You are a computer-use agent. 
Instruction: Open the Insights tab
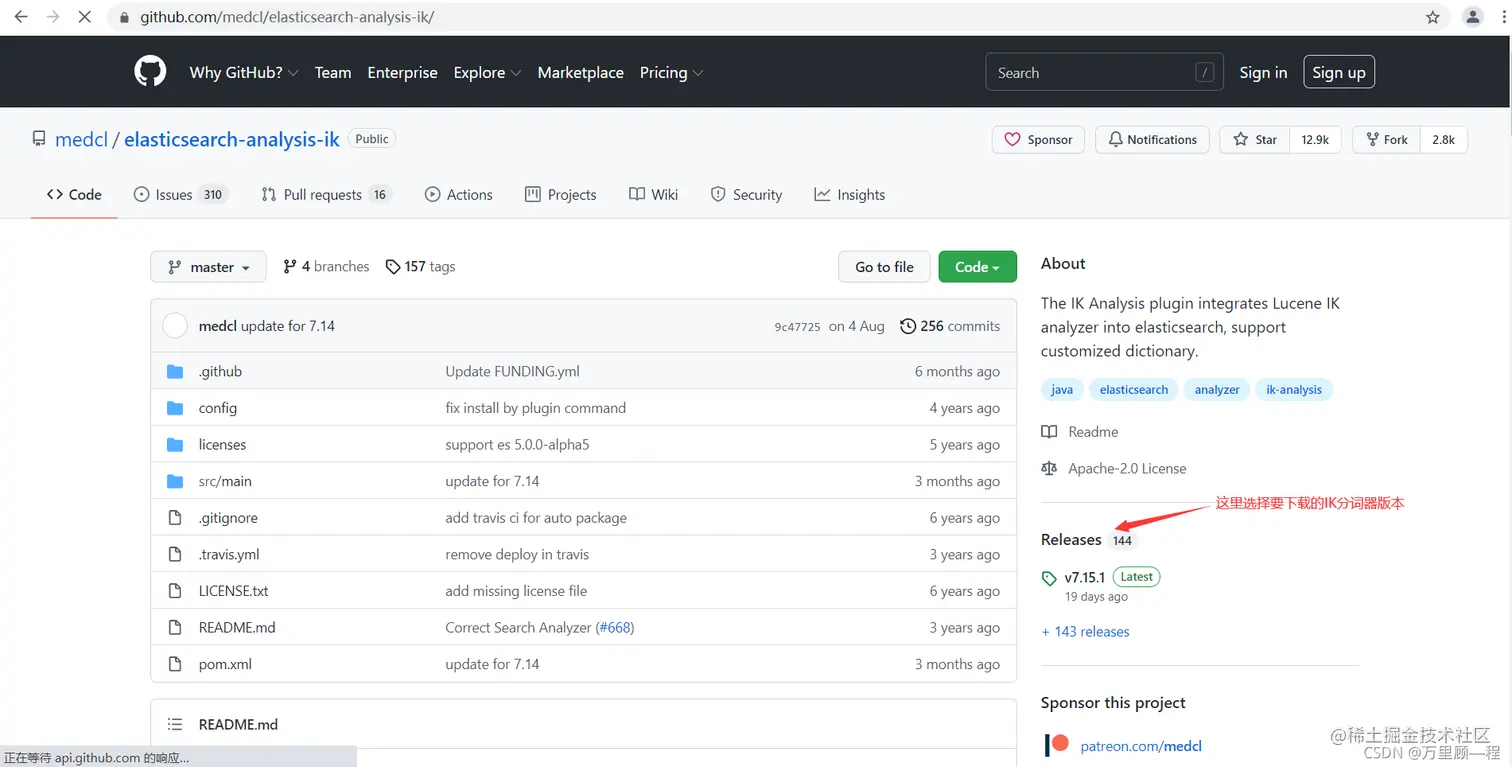coord(849,195)
